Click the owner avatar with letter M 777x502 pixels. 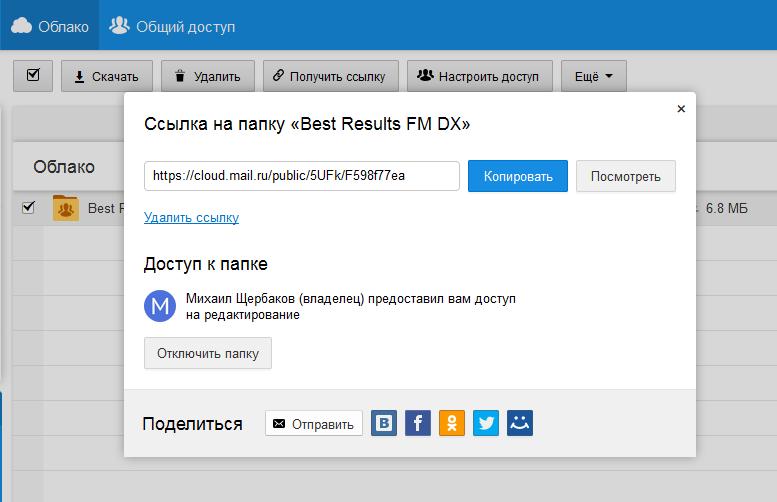pyautogui.click(x=160, y=306)
